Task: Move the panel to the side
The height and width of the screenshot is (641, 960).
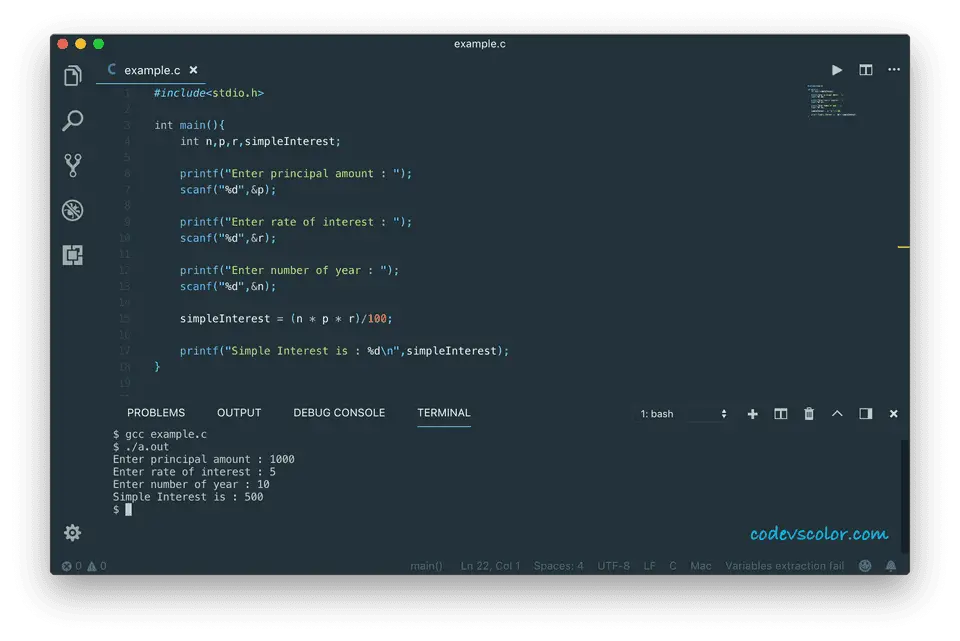Action: 865,414
